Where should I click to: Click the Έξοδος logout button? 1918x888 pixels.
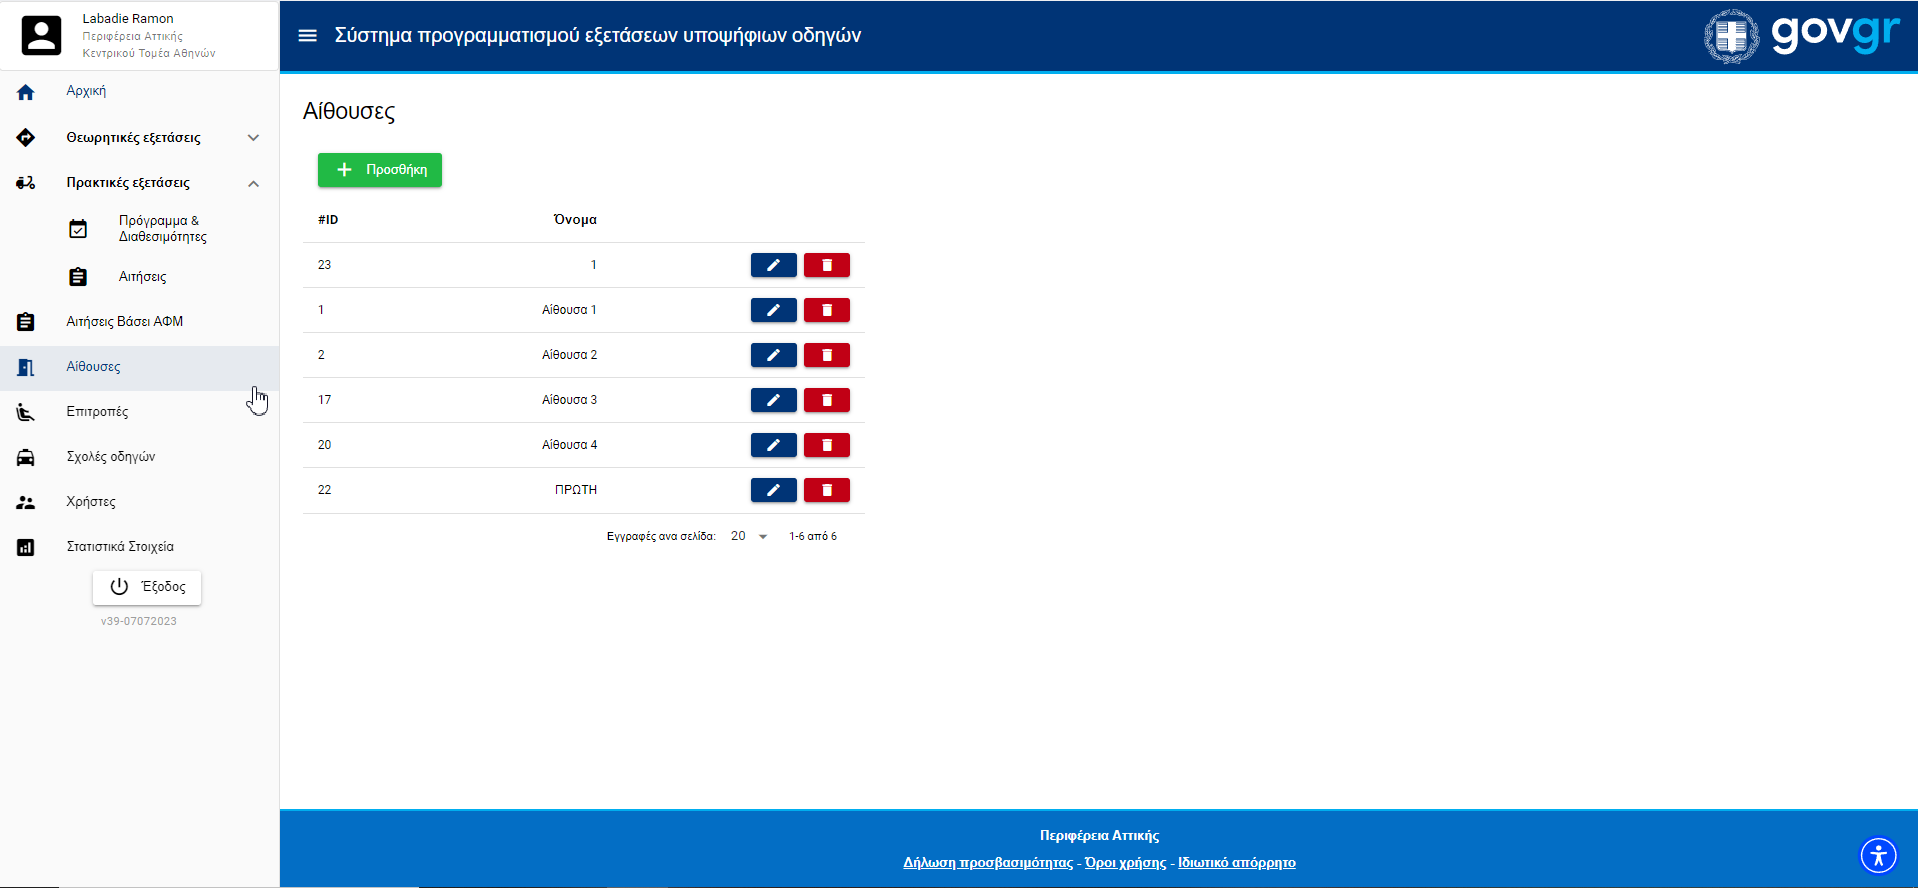tap(147, 587)
